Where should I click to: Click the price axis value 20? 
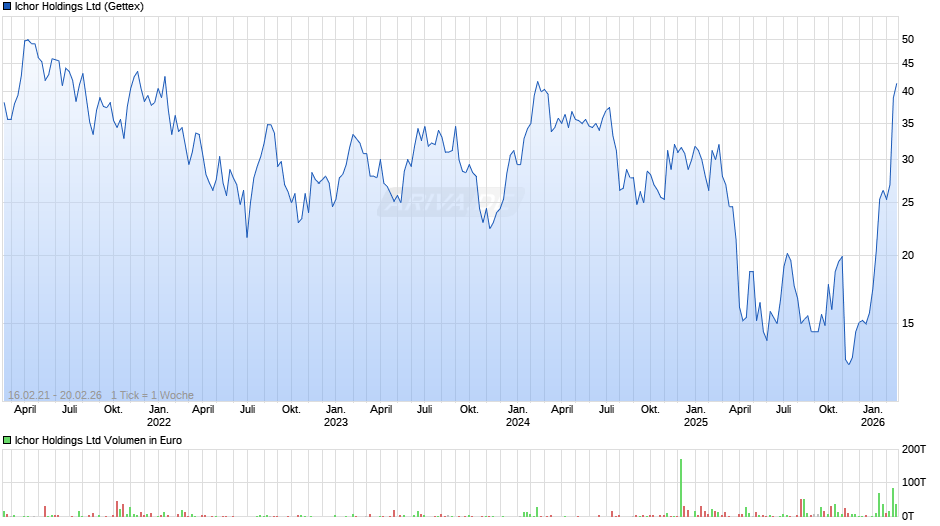(908, 256)
